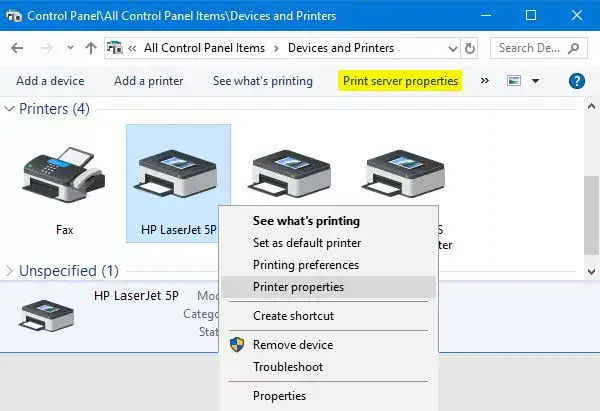Click the Fax label
The height and width of the screenshot is (411, 600).
click(64, 230)
